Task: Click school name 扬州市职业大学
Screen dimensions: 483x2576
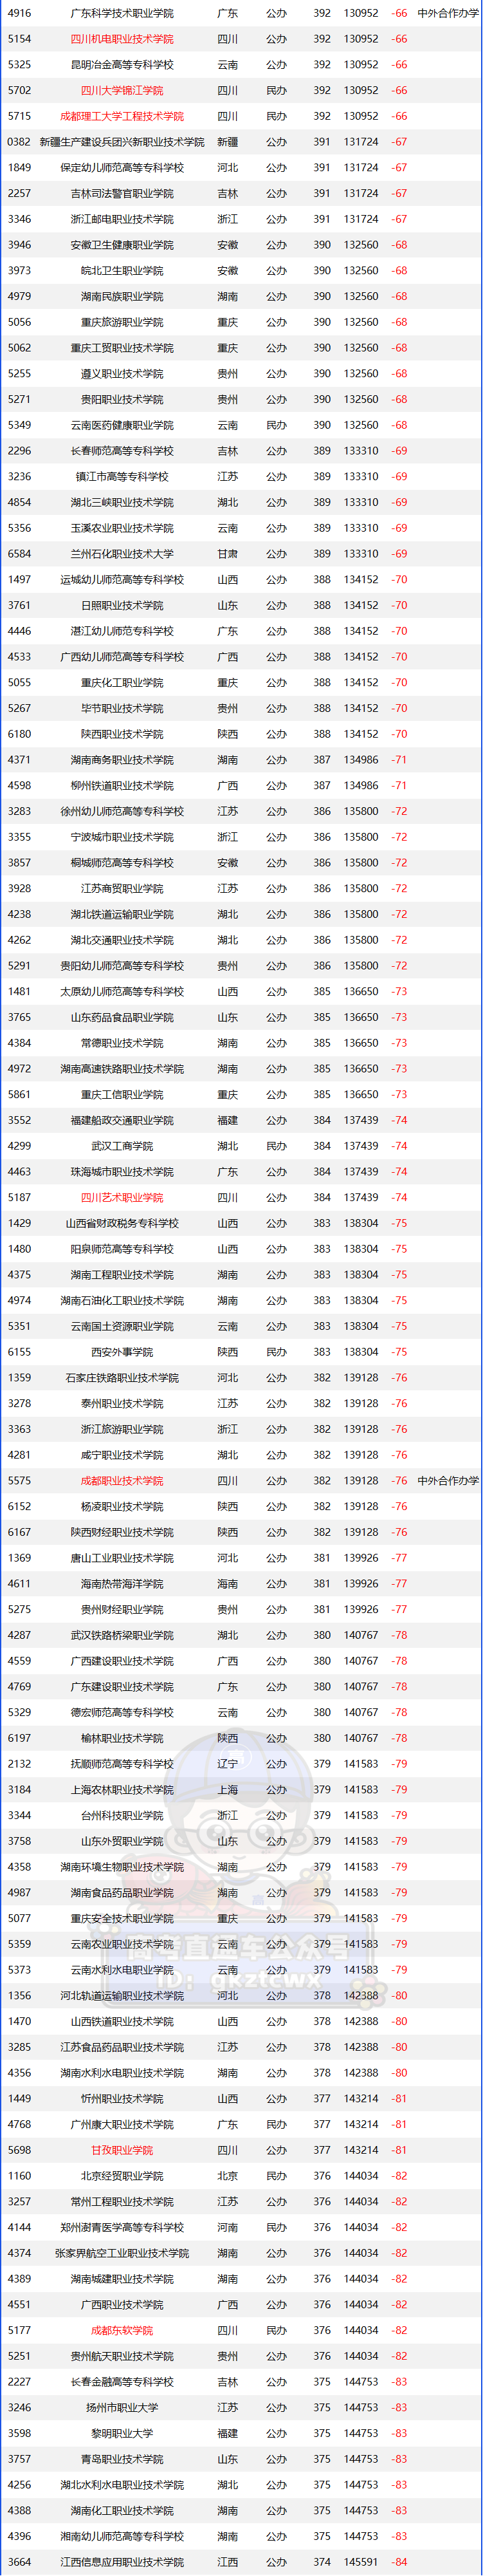Action: pos(122,2407)
